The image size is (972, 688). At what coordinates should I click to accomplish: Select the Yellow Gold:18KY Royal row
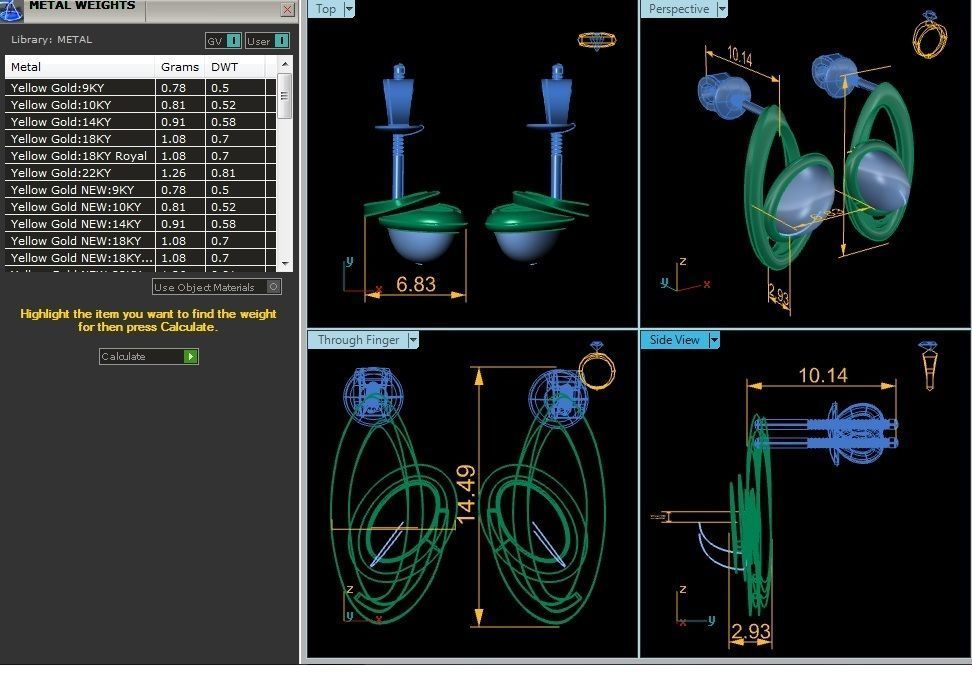[x=141, y=156]
